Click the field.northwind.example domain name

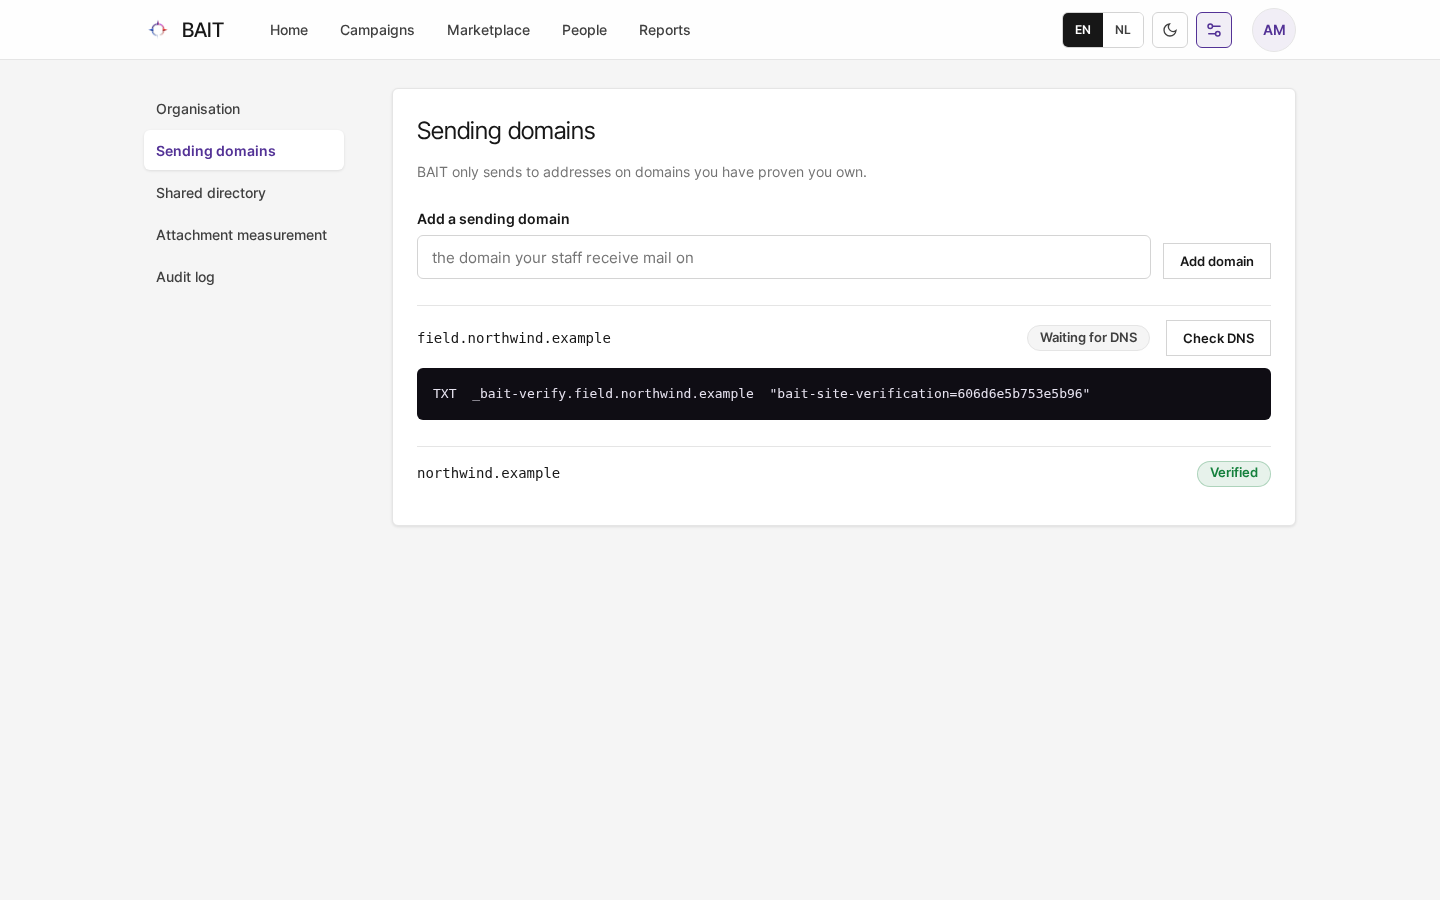(514, 338)
